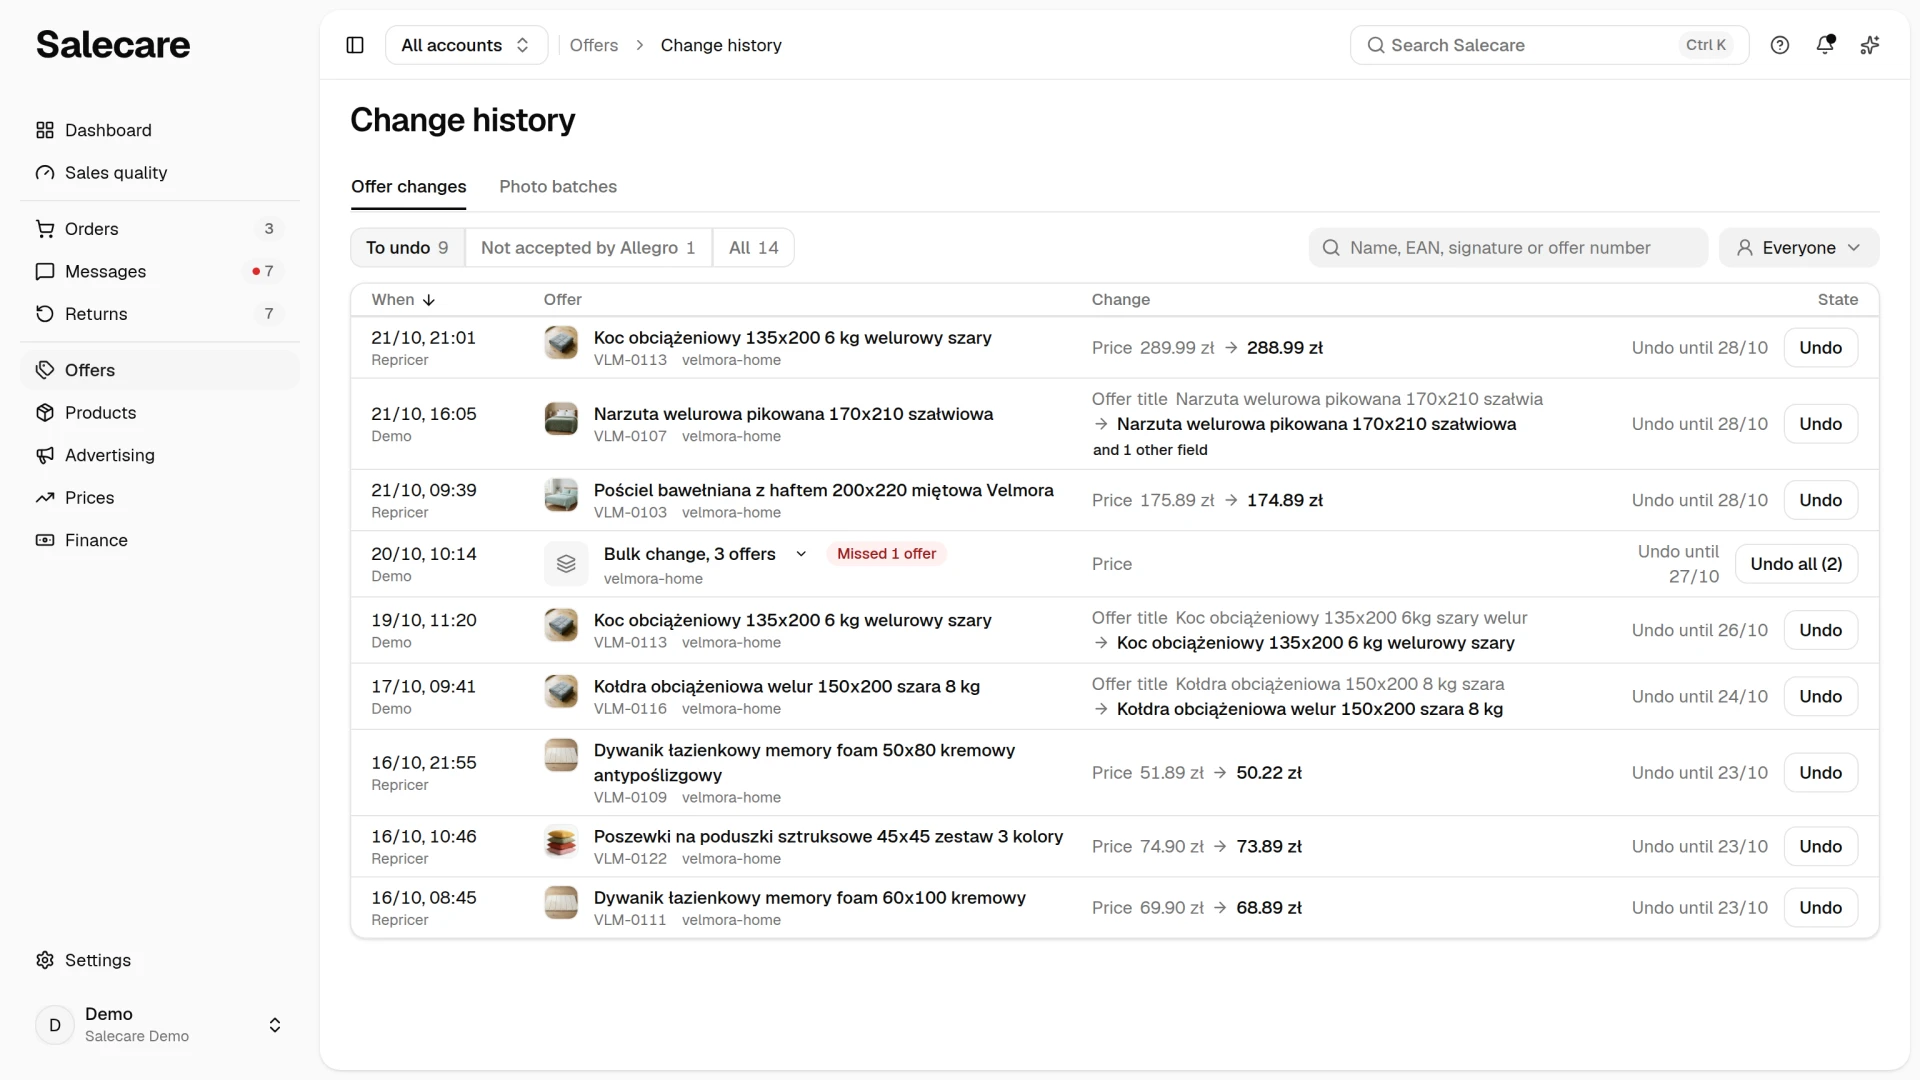
Task: Open Prices in sidebar
Action: click(x=160, y=498)
